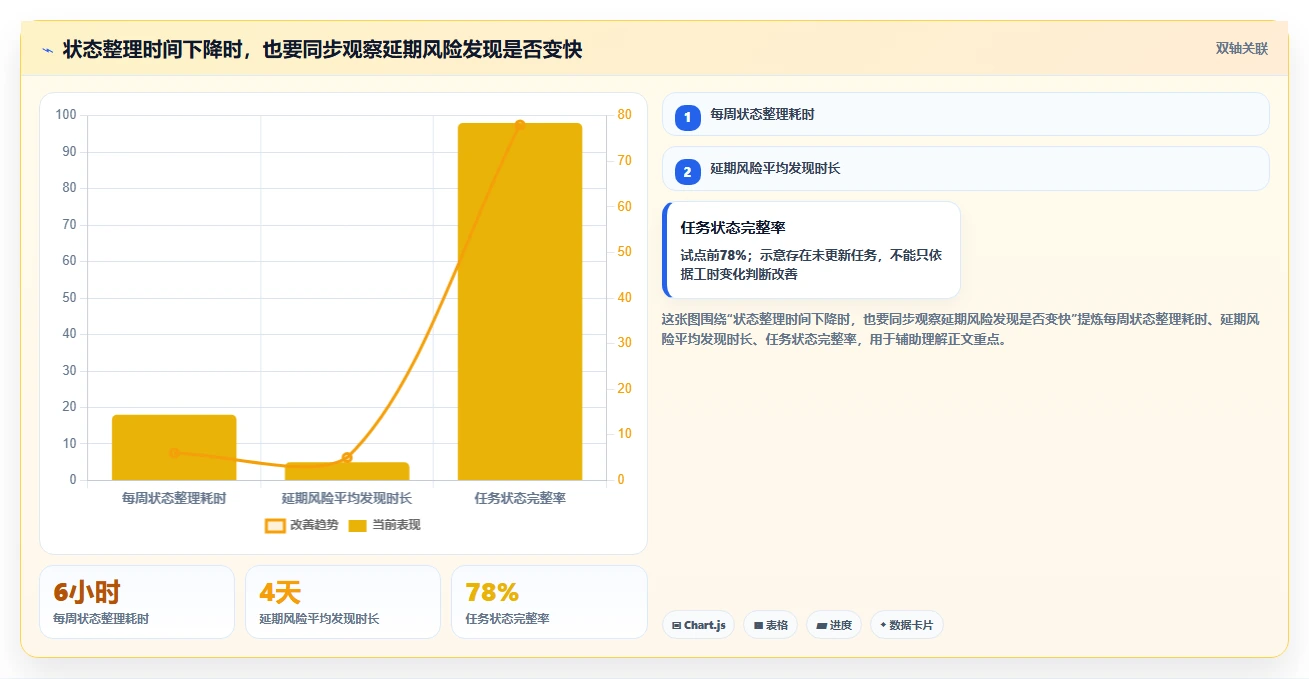Click the Chart.js tag
This screenshot has height=679, width=1309.
tap(698, 625)
